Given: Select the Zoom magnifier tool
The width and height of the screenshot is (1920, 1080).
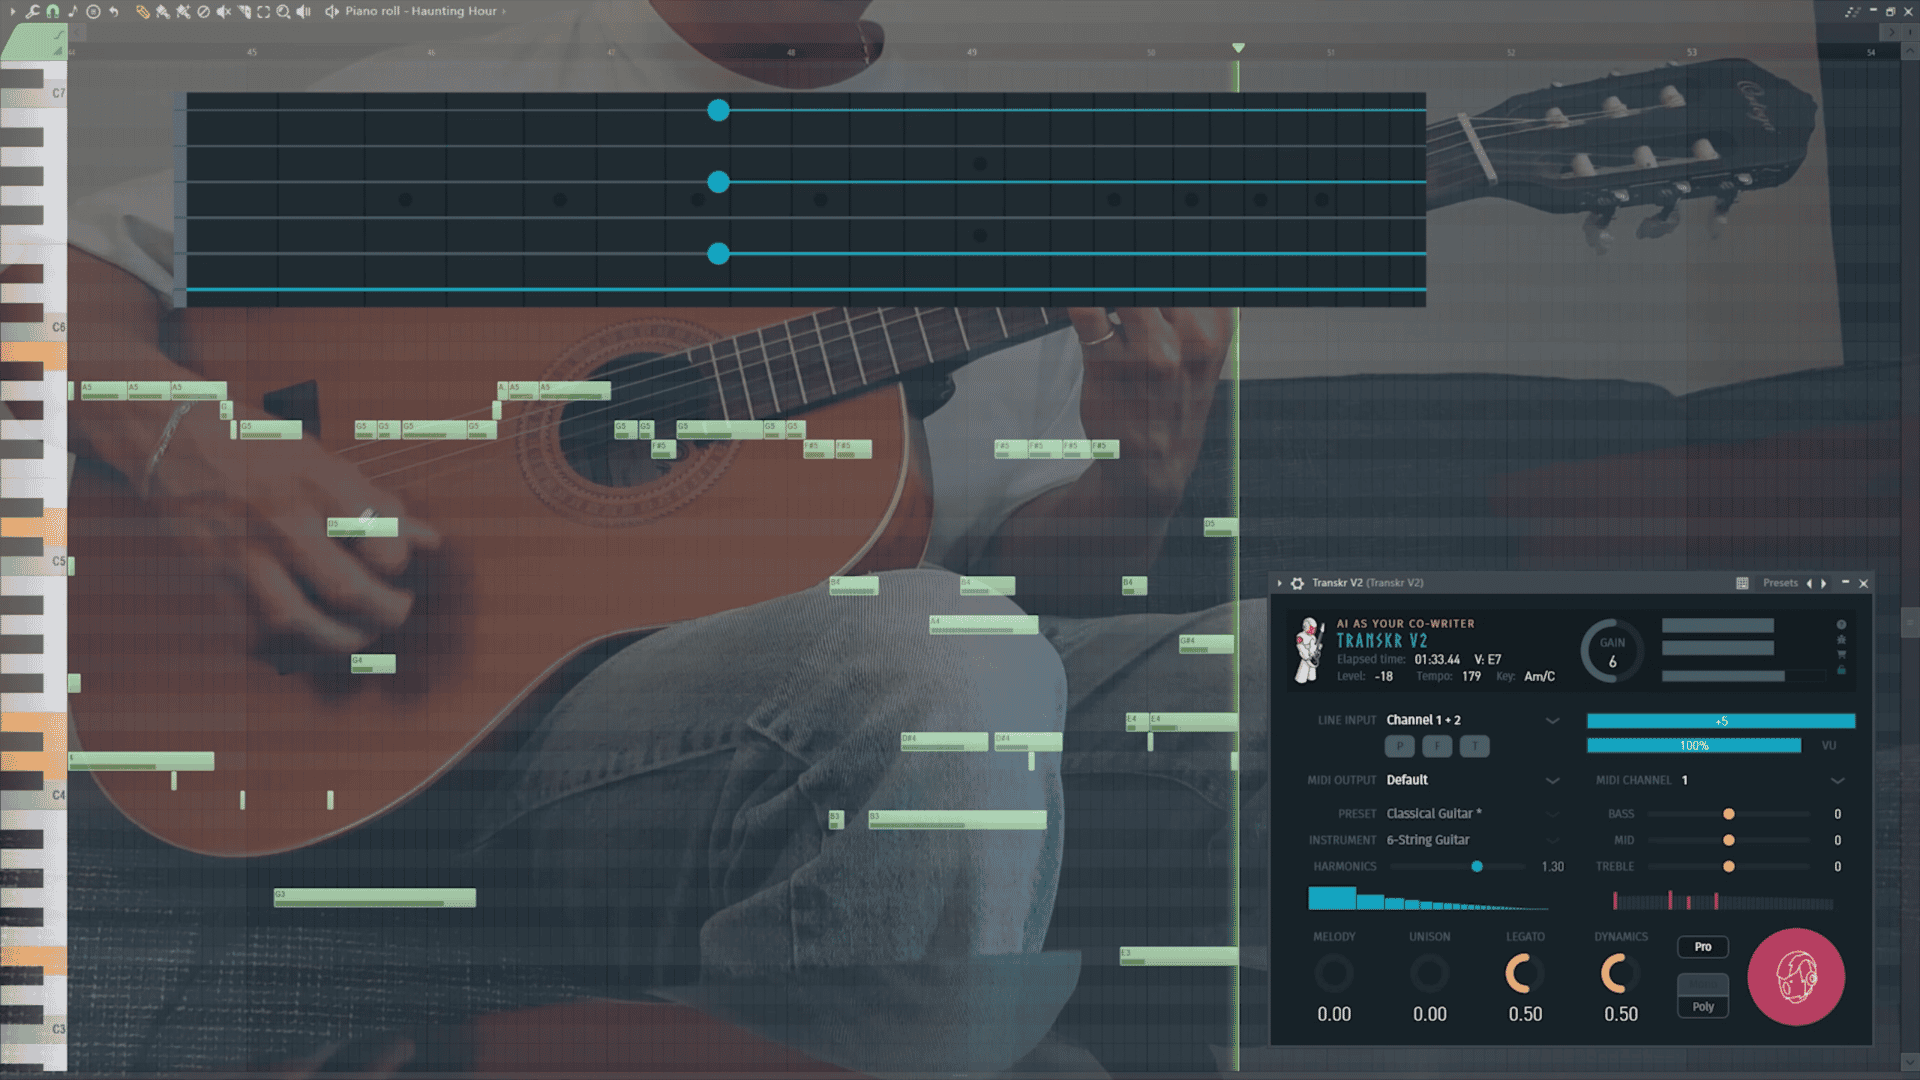Looking at the screenshot, I should [283, 12].
